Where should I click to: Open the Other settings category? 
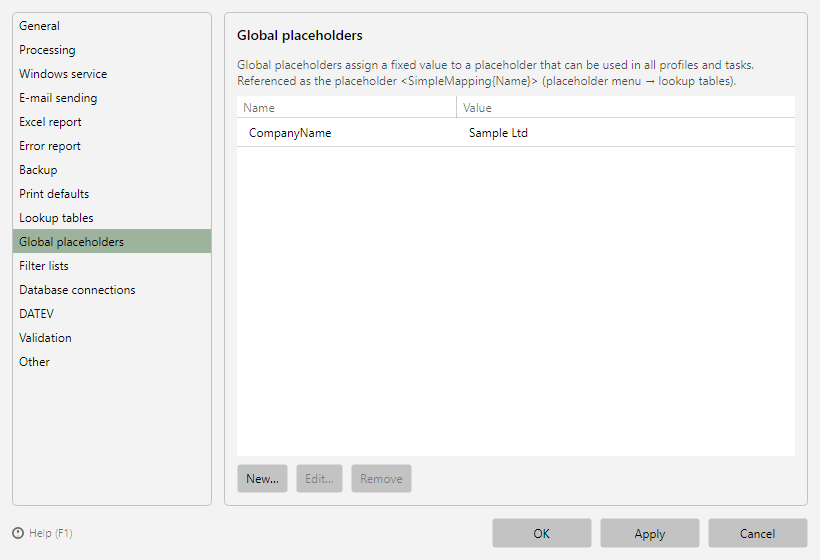(112, 362)
